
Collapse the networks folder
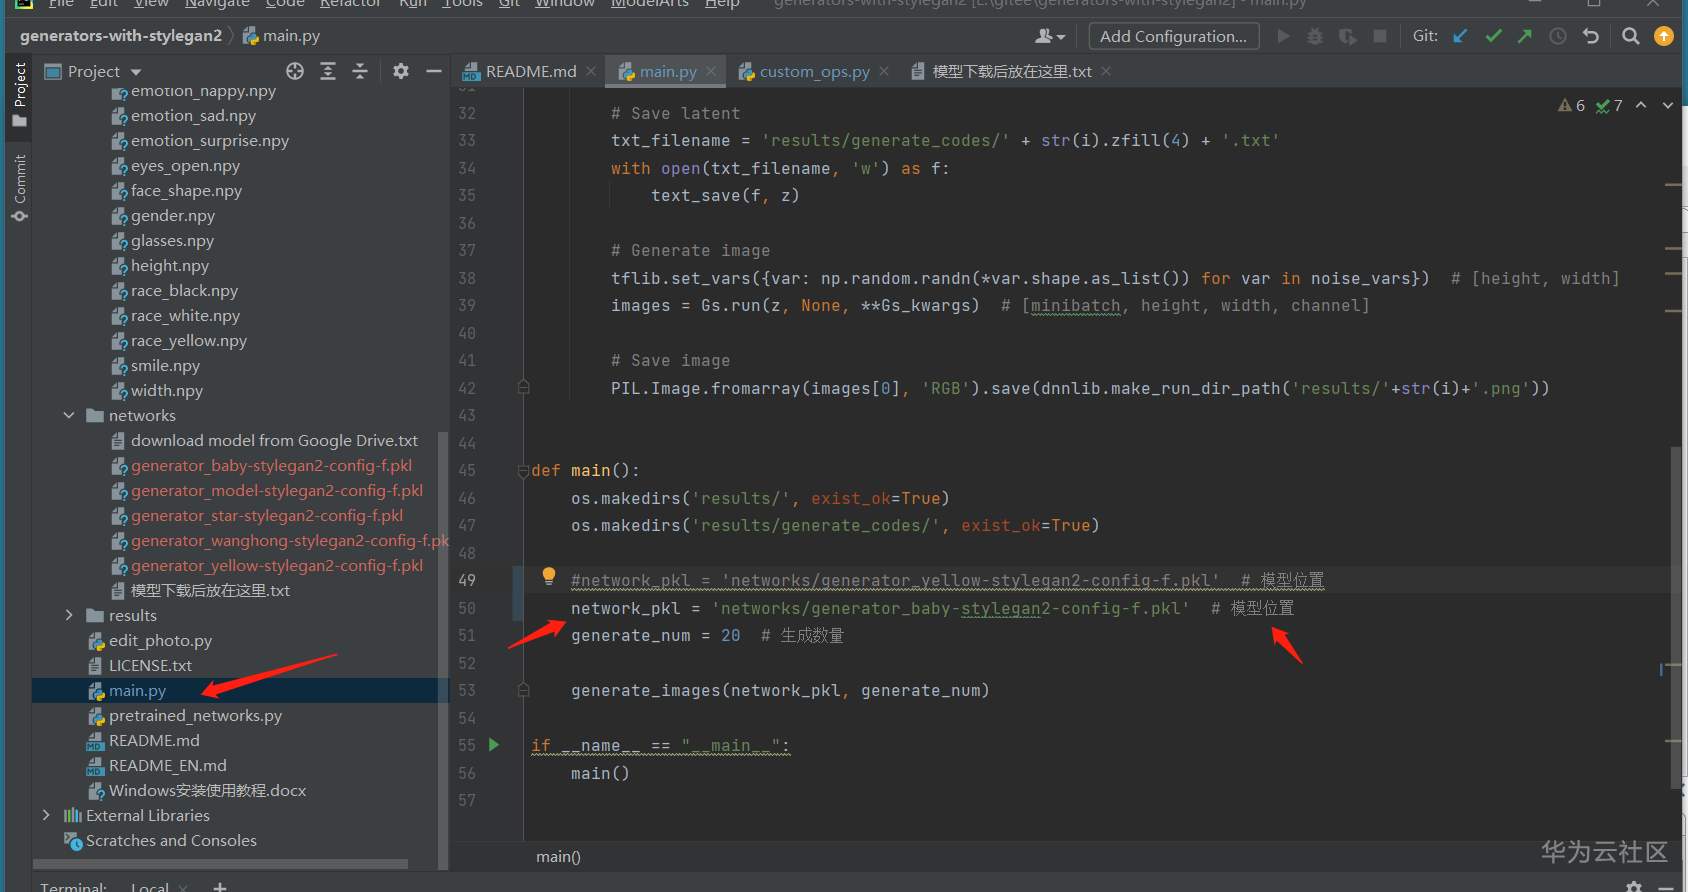[69, 415]
